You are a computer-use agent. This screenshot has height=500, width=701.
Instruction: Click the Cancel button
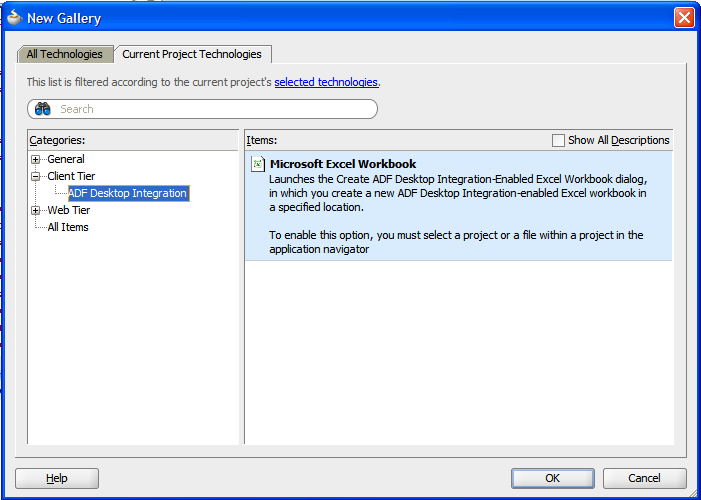click(644, 478)
